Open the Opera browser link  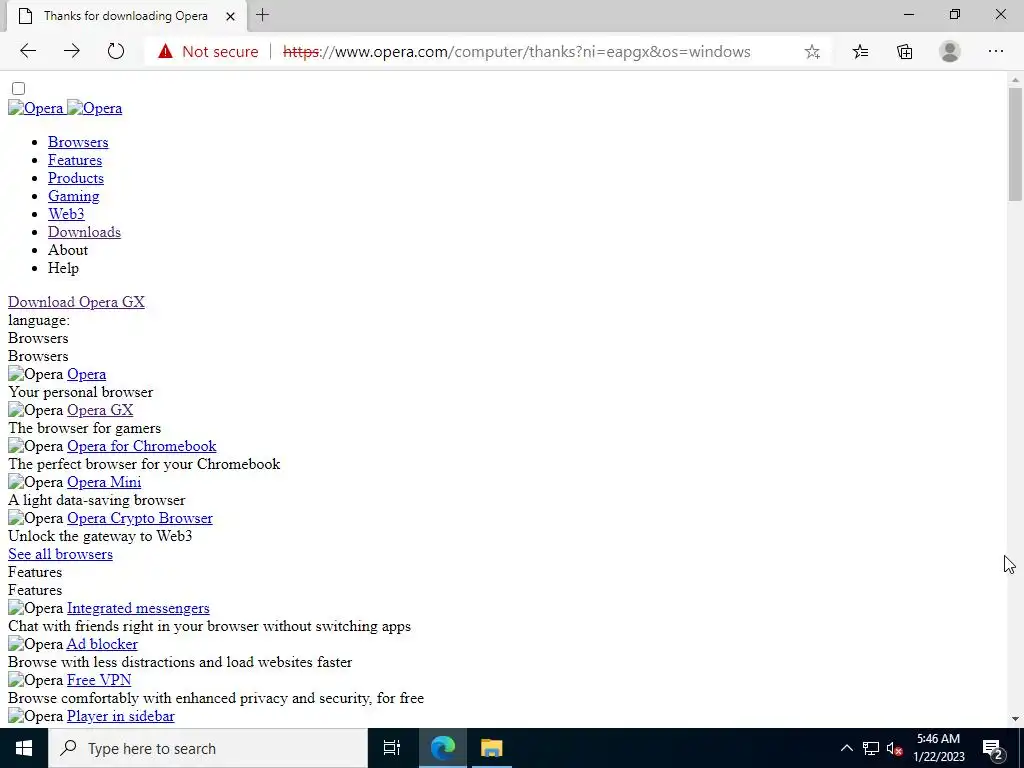click(x=86, y=374)
